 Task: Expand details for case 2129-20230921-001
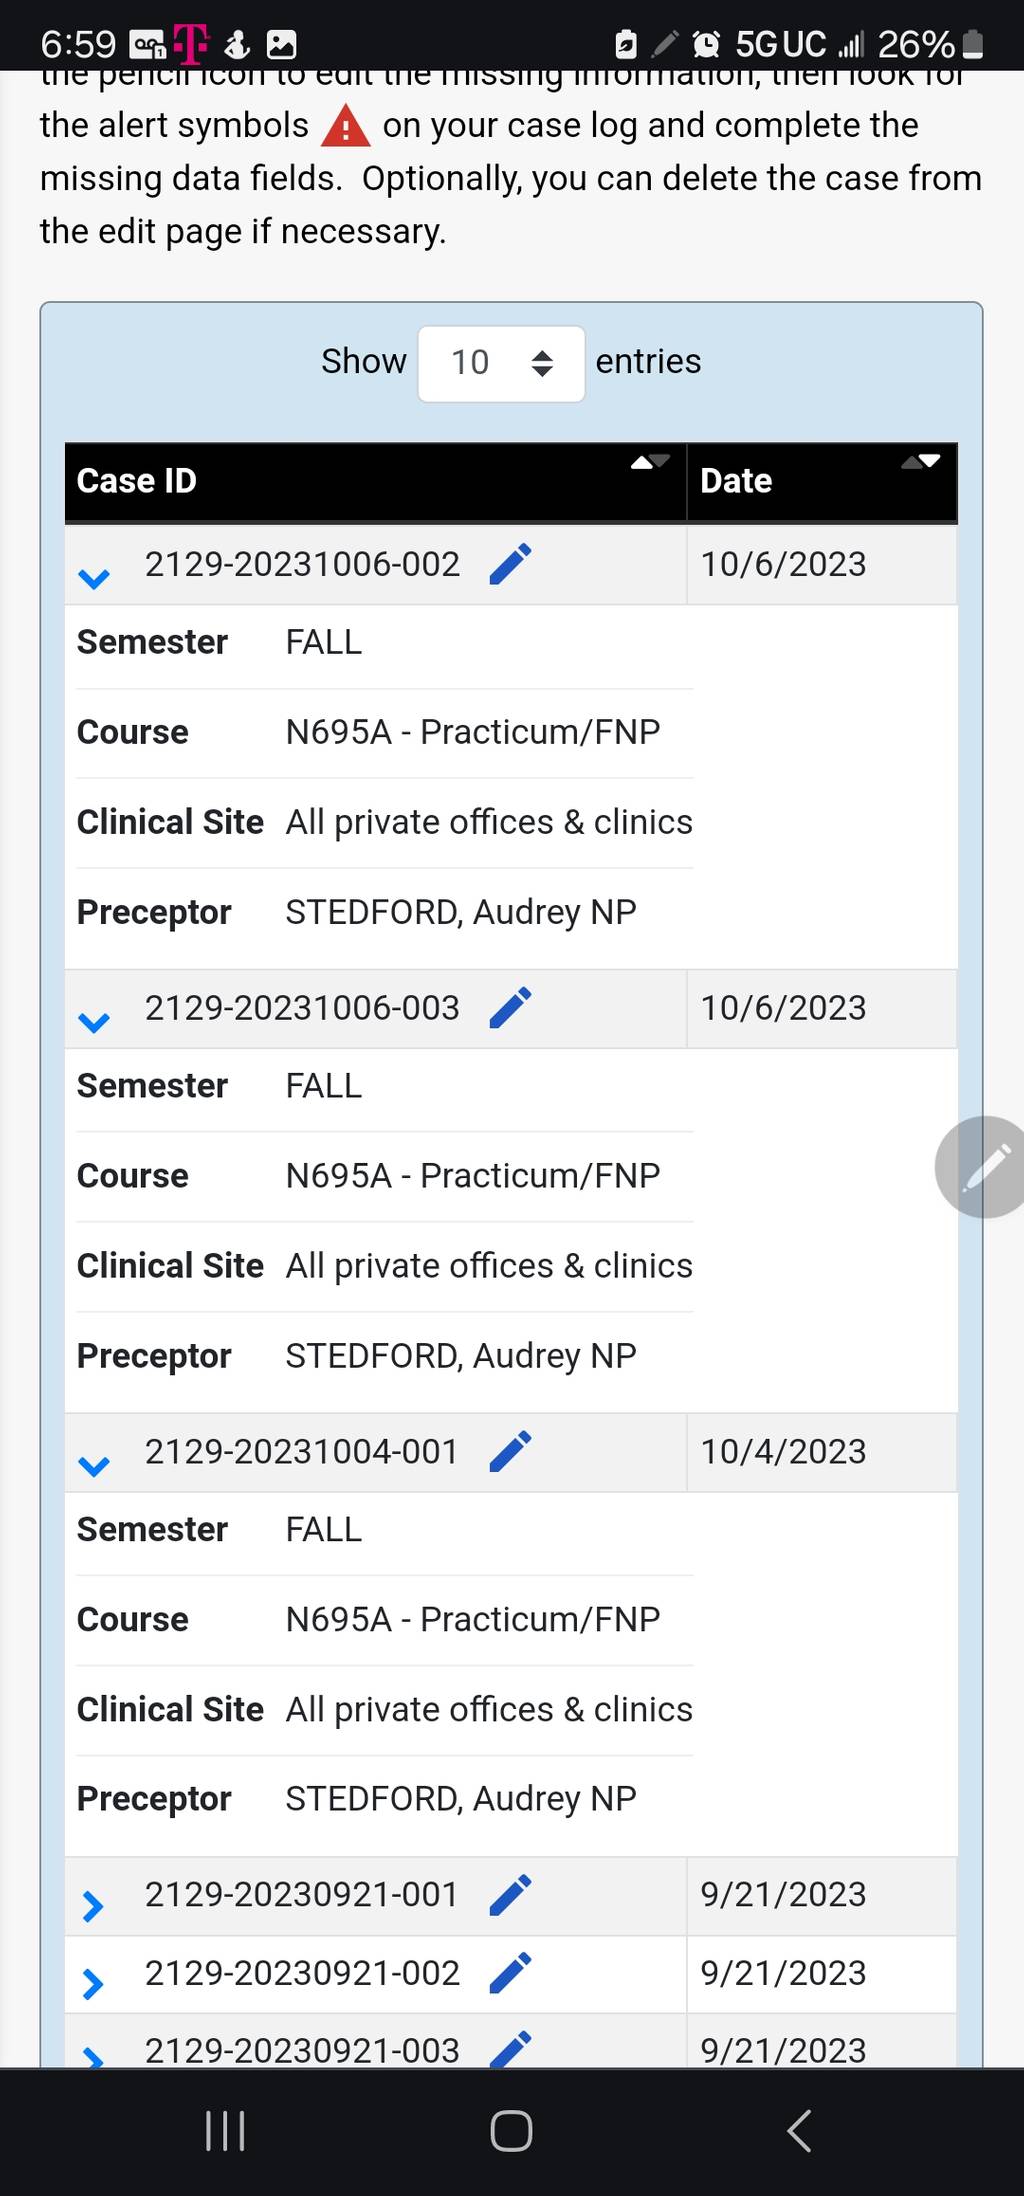point(93,1906)
